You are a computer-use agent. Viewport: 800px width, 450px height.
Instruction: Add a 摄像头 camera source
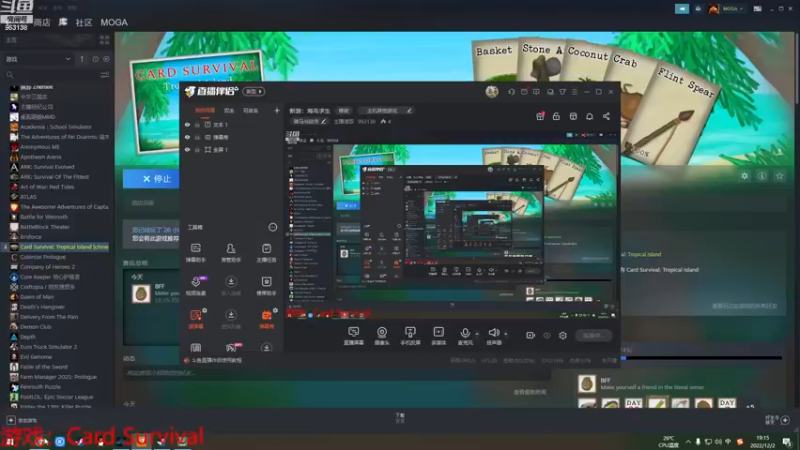click(382, 336)
